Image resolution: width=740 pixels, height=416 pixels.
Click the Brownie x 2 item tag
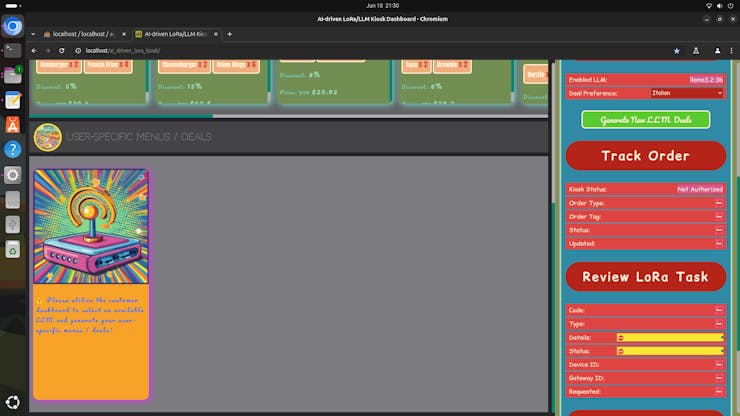(452, 65)
